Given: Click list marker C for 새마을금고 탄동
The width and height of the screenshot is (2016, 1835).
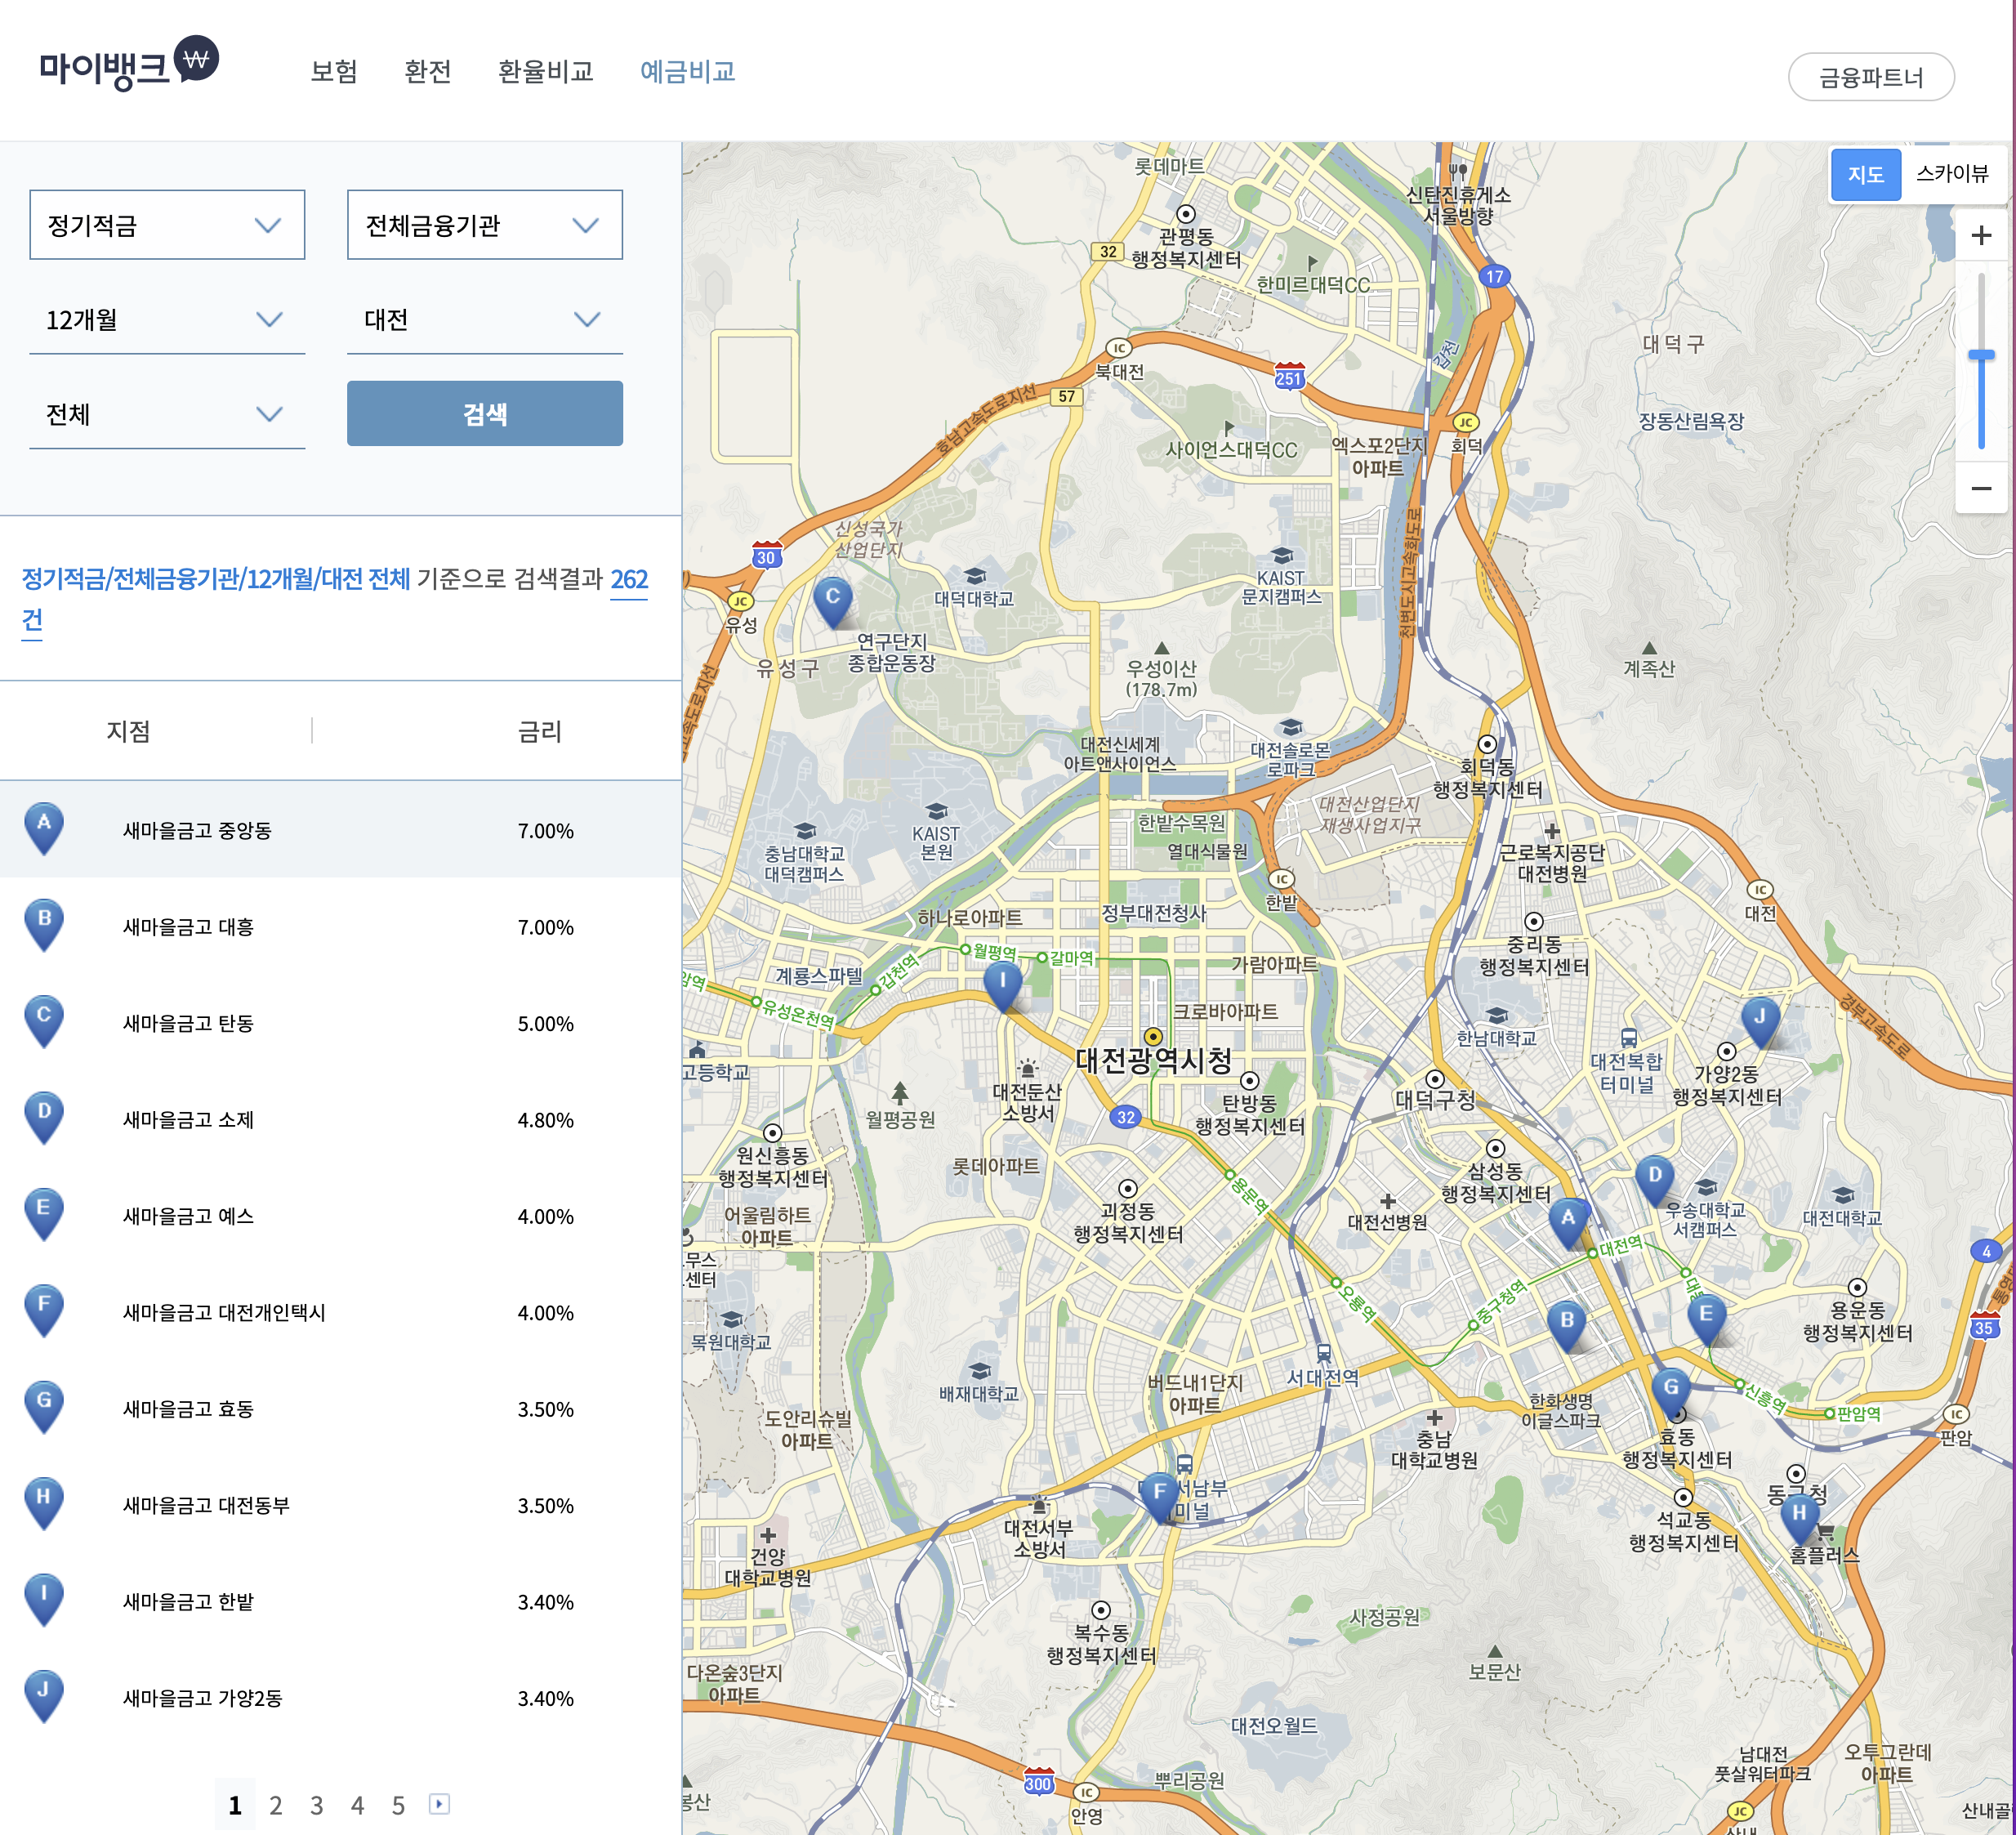Looking at the screenshot, I should (x=44, y=1021).
